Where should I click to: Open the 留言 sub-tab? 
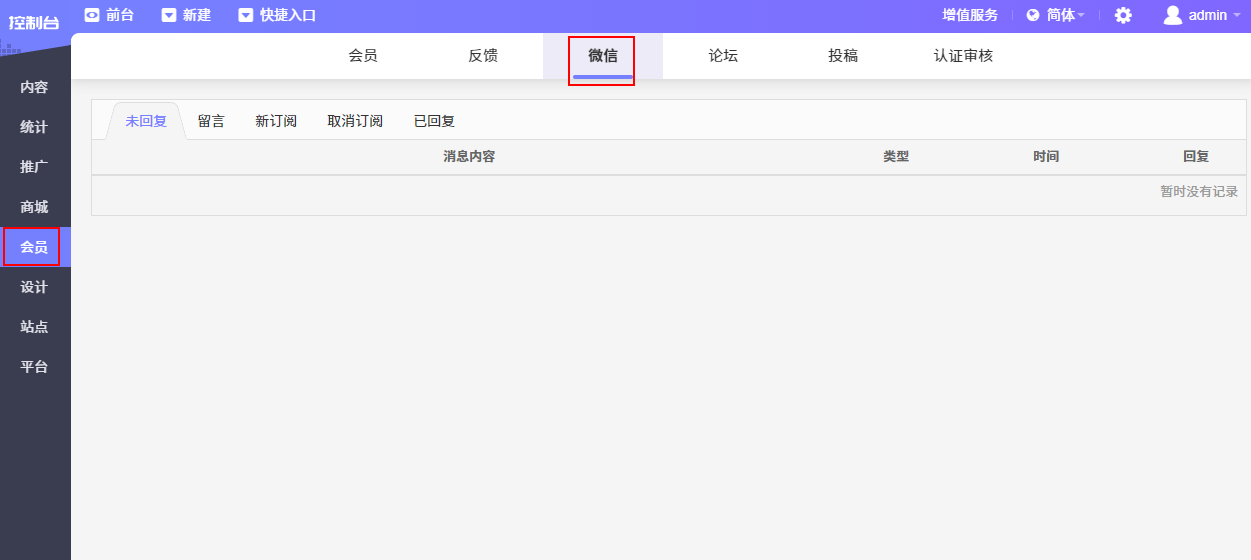coord(211,121)
